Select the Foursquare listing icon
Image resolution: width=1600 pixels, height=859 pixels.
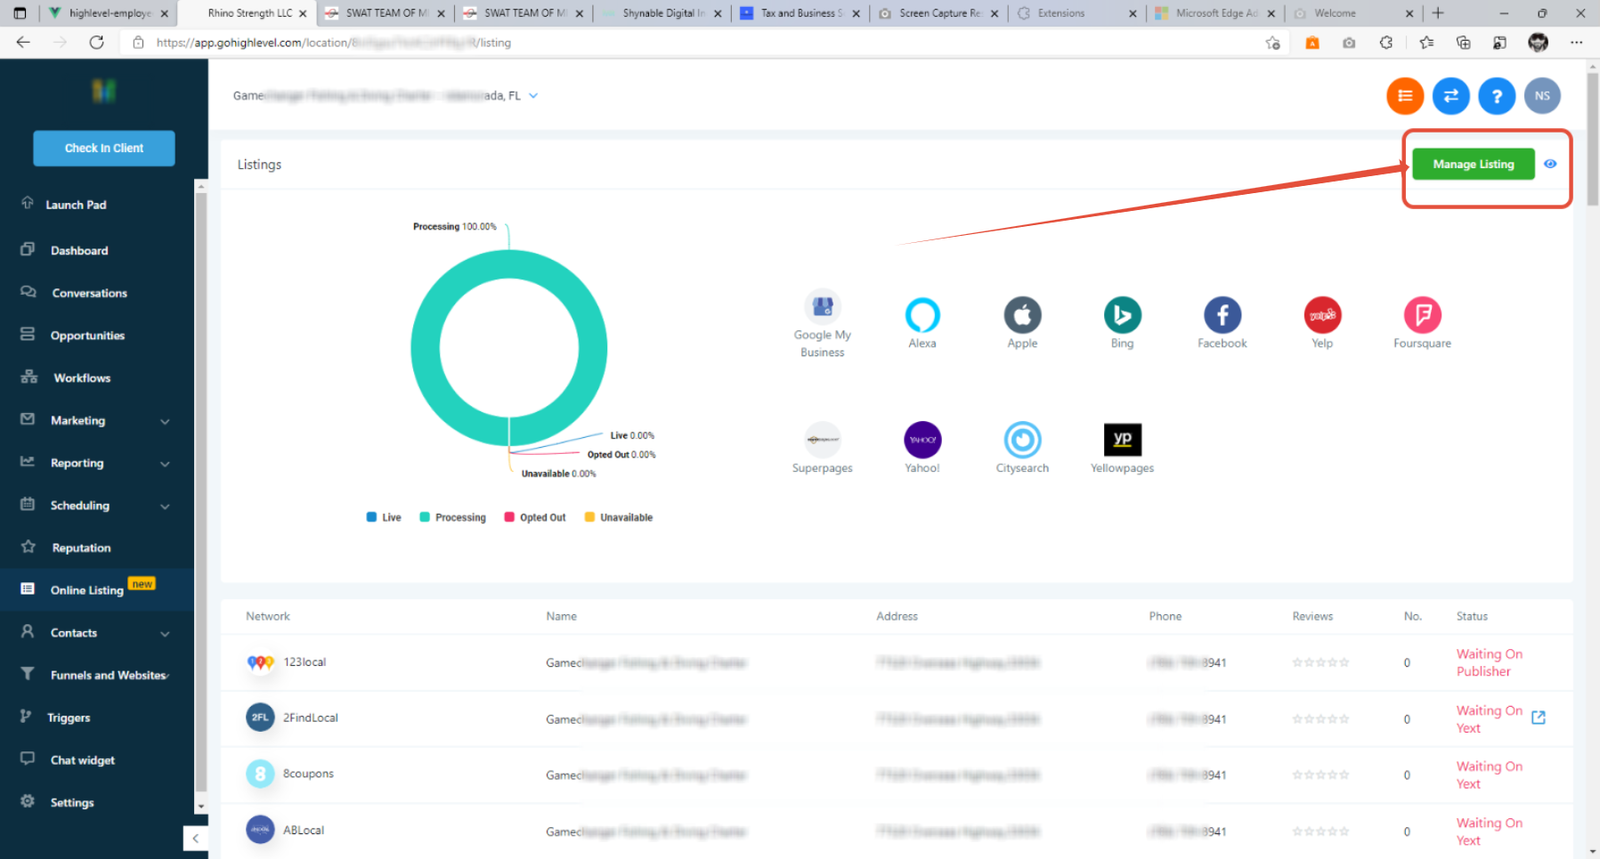1422,315
